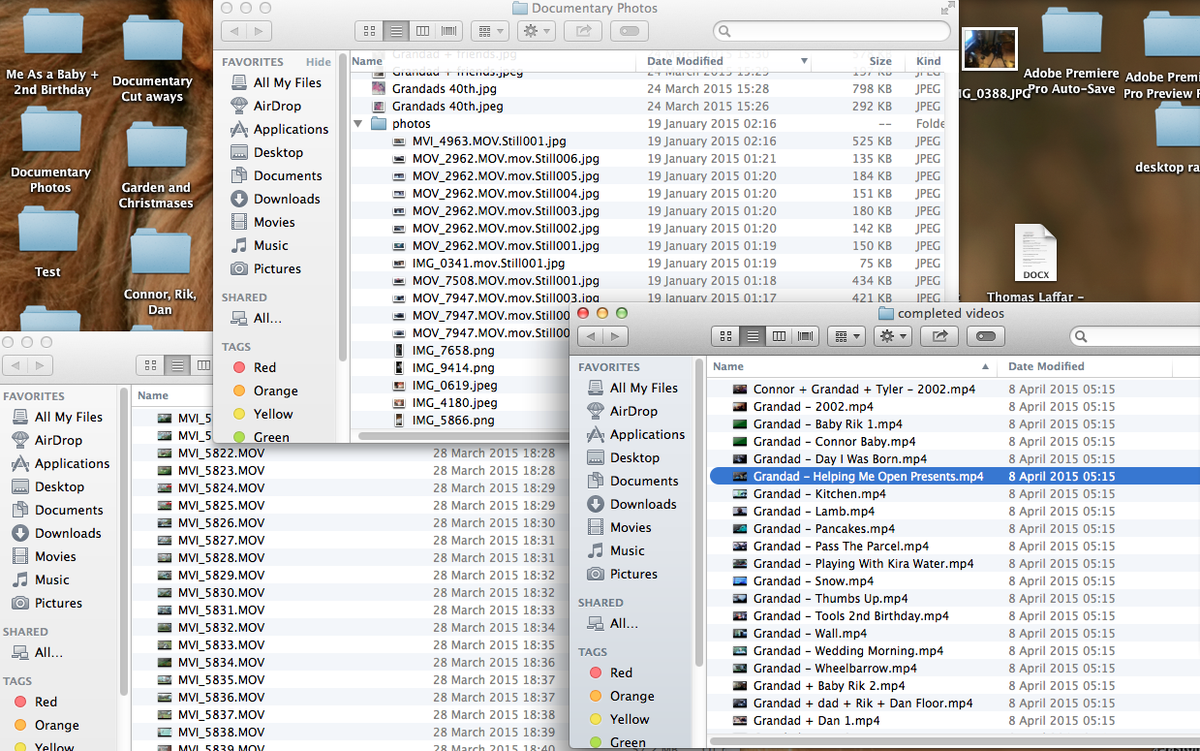The width and height of the screenshot is (1200, 751).
Task: Open Movies in completed videos sidebar
Action: pyautogui.click(x=631, y=527)
